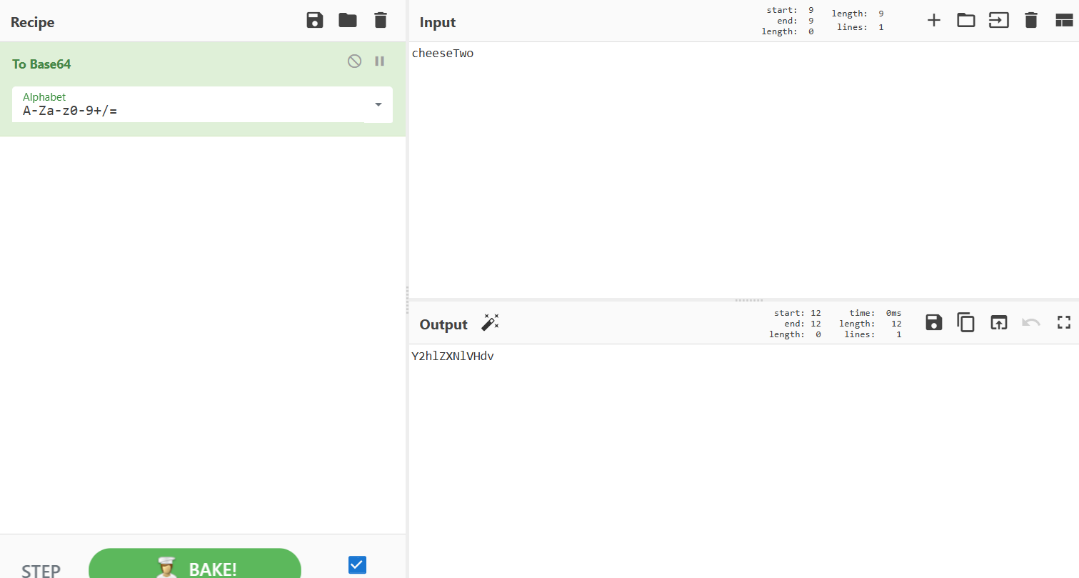This screenshot has height=578, width=1079.
Task: Click the Magic wand icon
Action: [490, 323]
